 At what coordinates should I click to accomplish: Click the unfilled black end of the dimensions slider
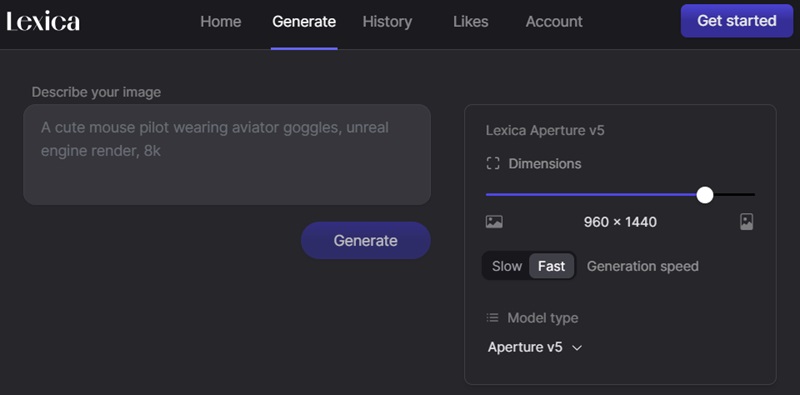point(734,194)
